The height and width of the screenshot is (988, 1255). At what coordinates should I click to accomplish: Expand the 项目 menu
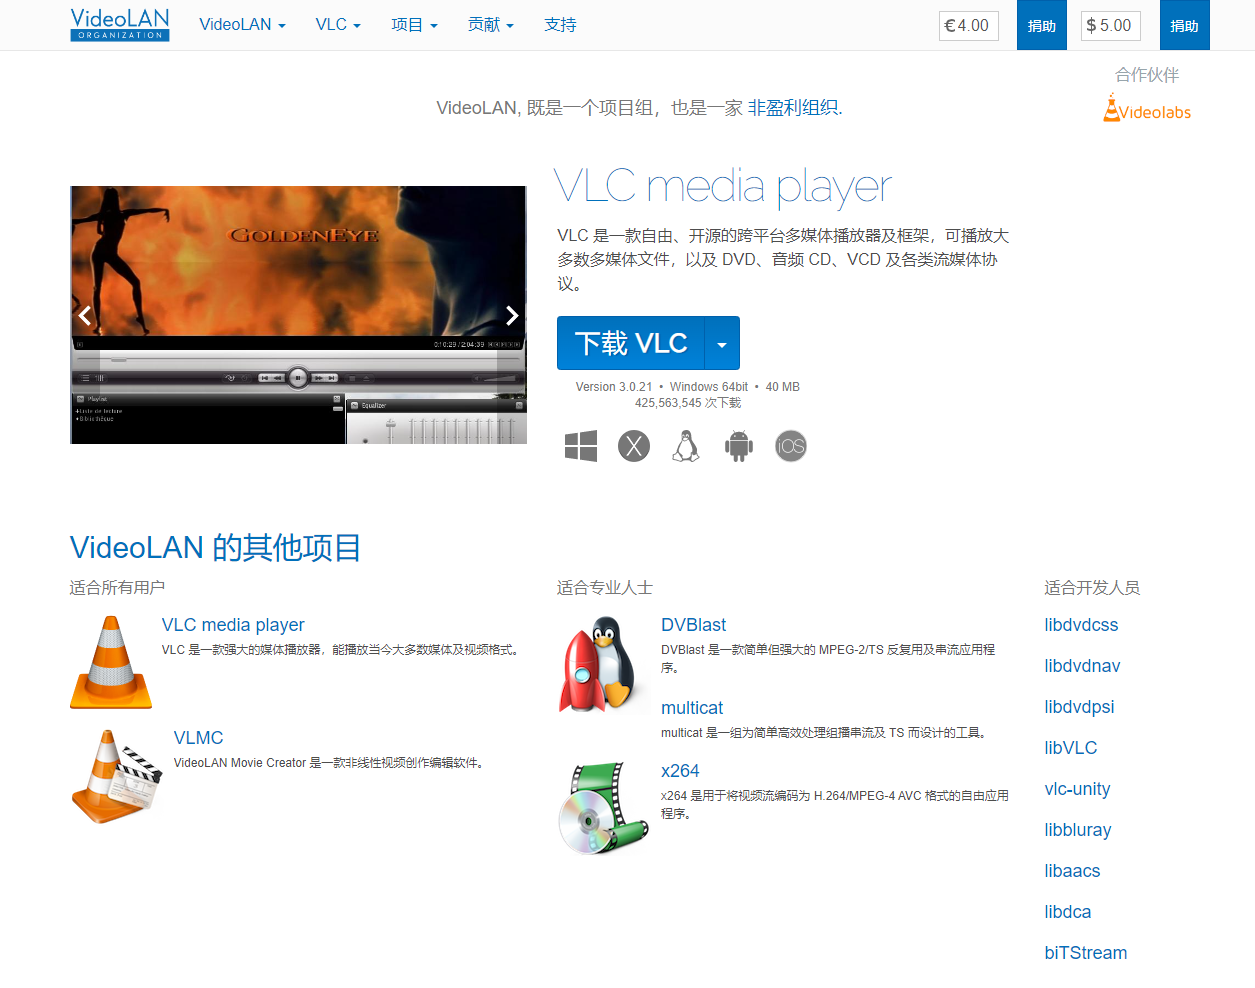pos(414,25)
